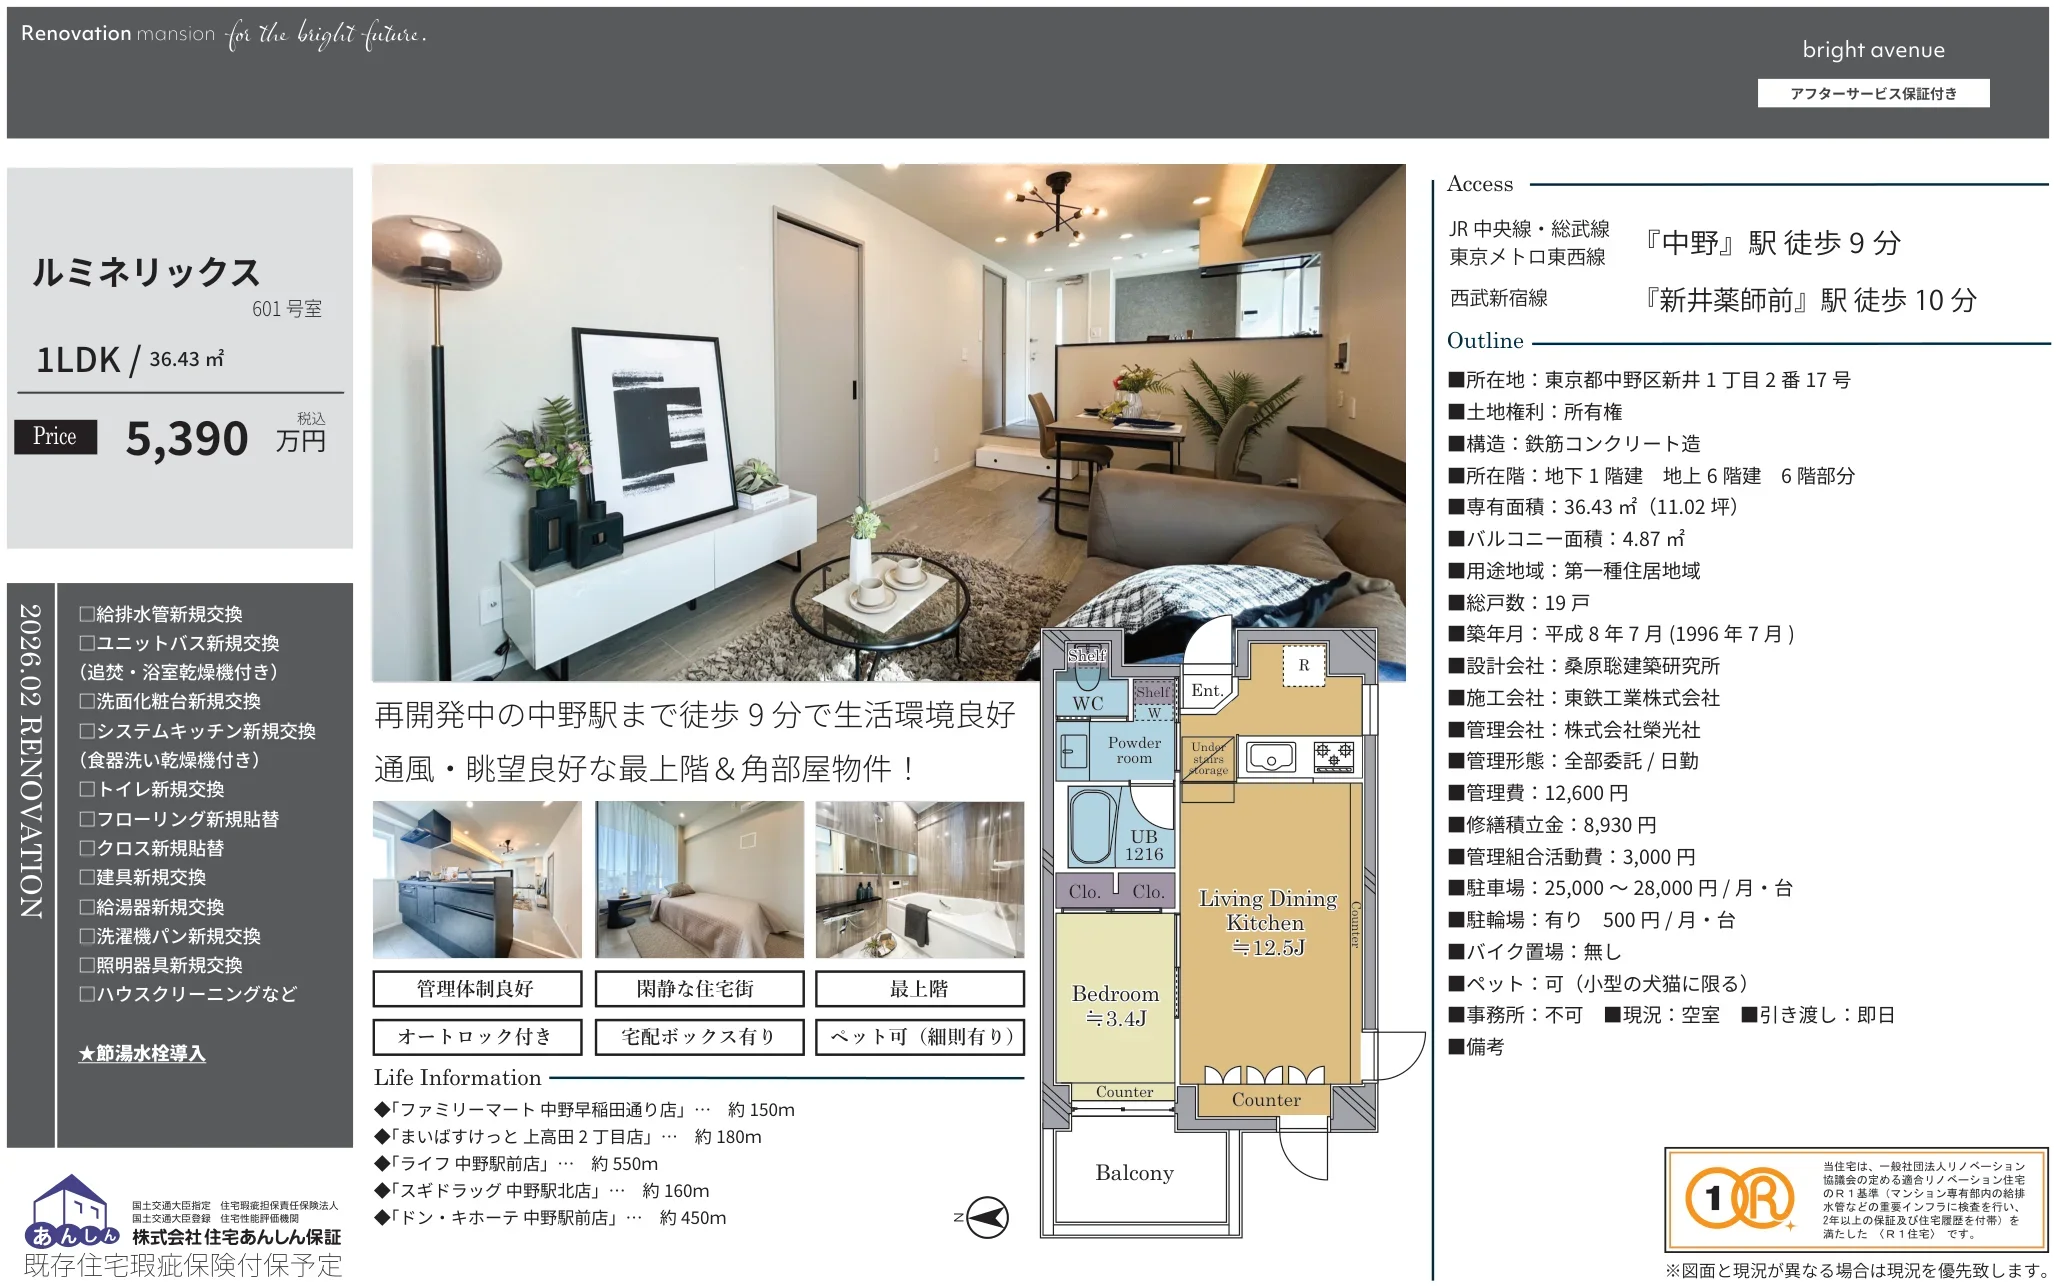Image resolution: width=2056 pixels, height=1286 pixels.
Task: Click the kitchen sink symbol on floor plan
Action: click(x=1270, y=757)
